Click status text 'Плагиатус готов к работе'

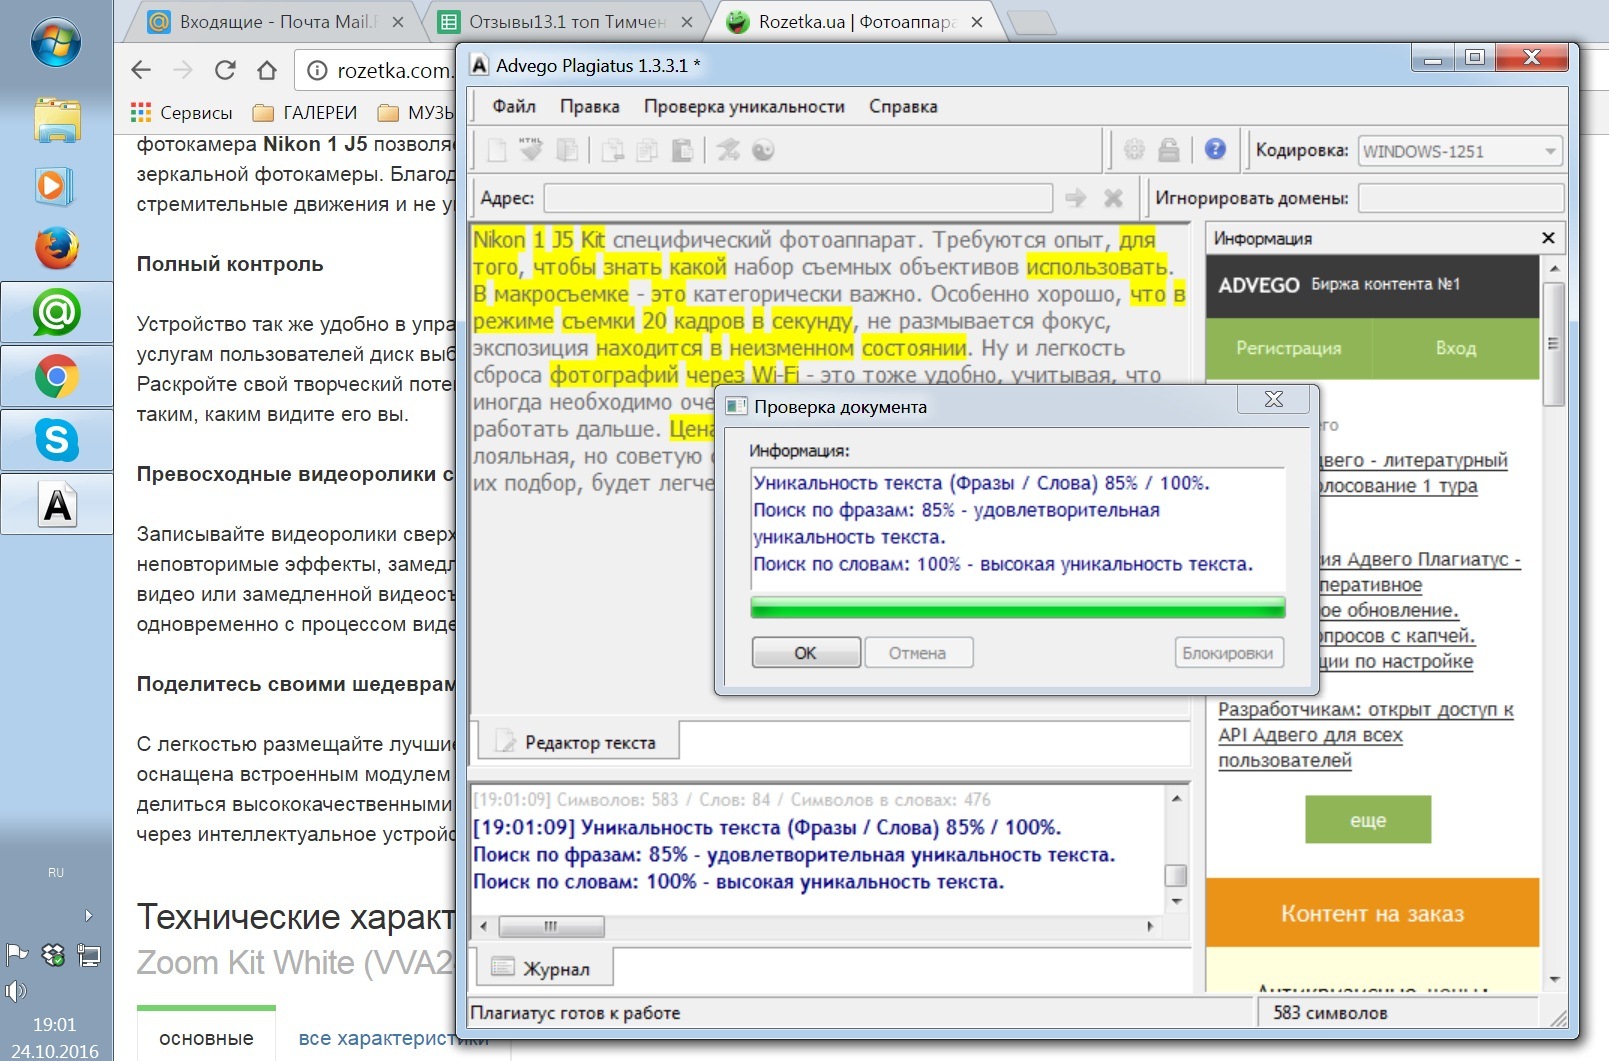pos(575,1012)
